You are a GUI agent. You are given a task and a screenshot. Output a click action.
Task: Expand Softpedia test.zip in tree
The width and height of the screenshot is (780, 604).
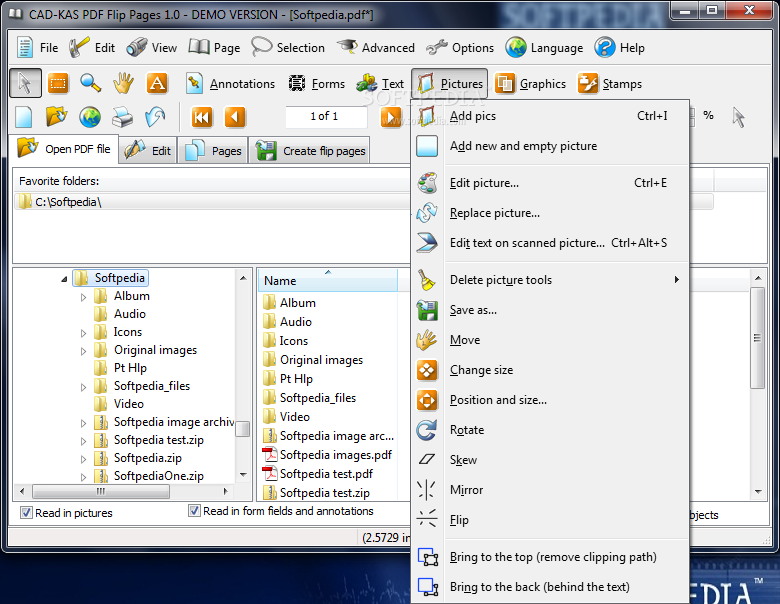(x=83, y=441)
